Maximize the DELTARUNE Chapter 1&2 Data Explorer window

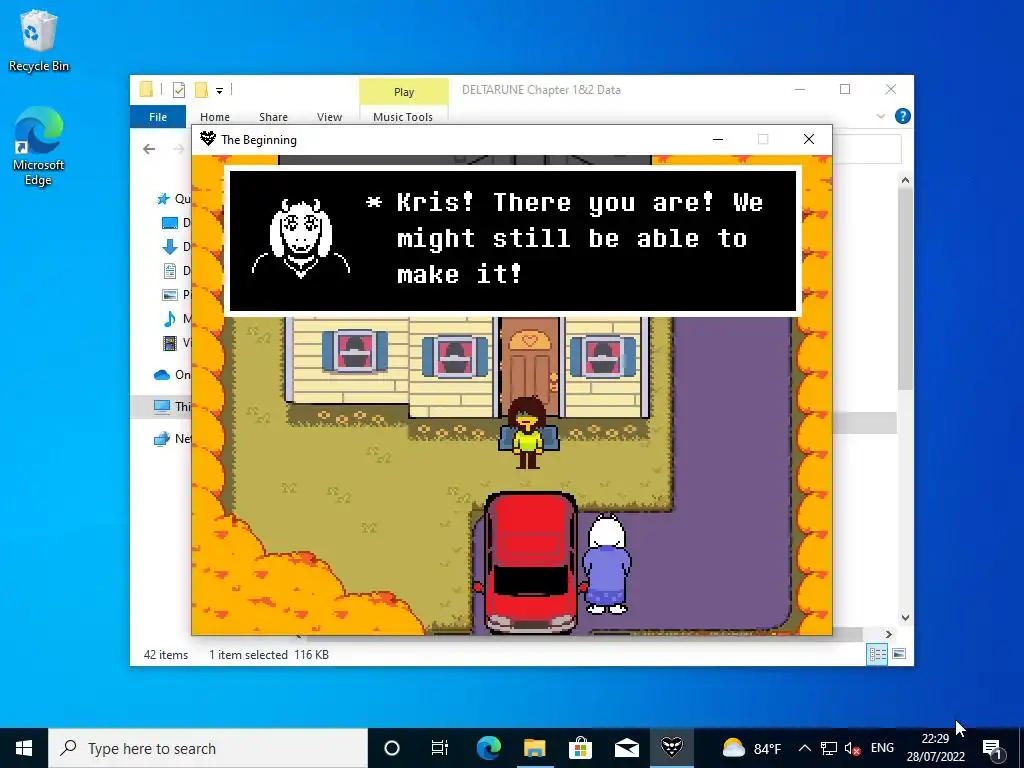(845, 89)
